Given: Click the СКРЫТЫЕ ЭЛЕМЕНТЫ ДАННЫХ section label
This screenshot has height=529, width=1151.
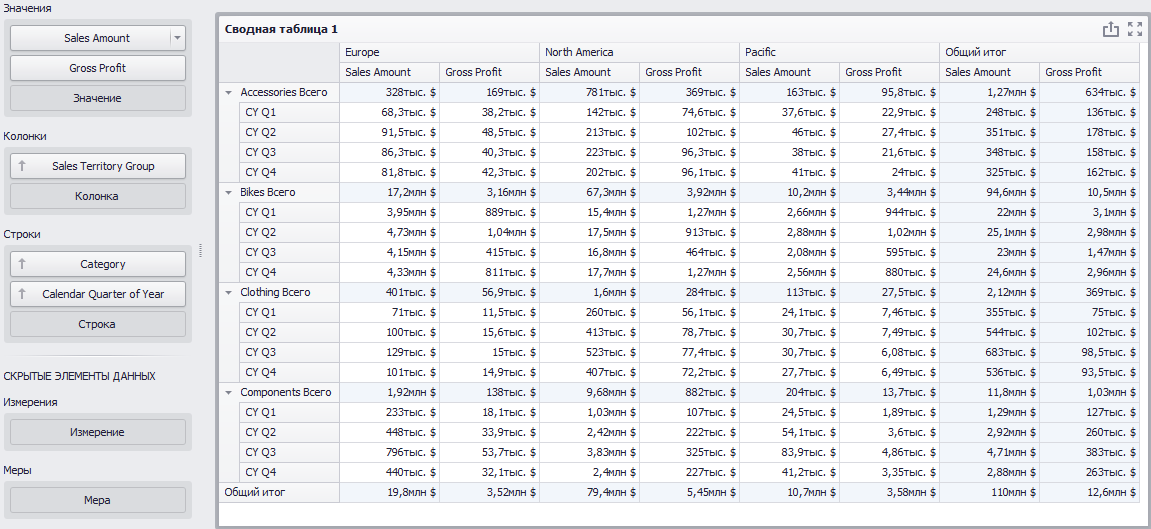Looking at the screenshot, I should (79, 376).
